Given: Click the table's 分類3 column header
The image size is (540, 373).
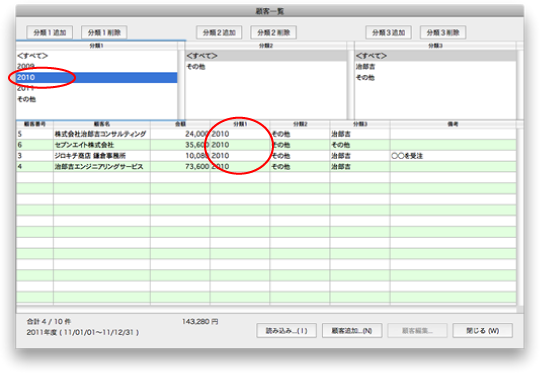Looking at the screenshot, I should click(x=360, y=124).
